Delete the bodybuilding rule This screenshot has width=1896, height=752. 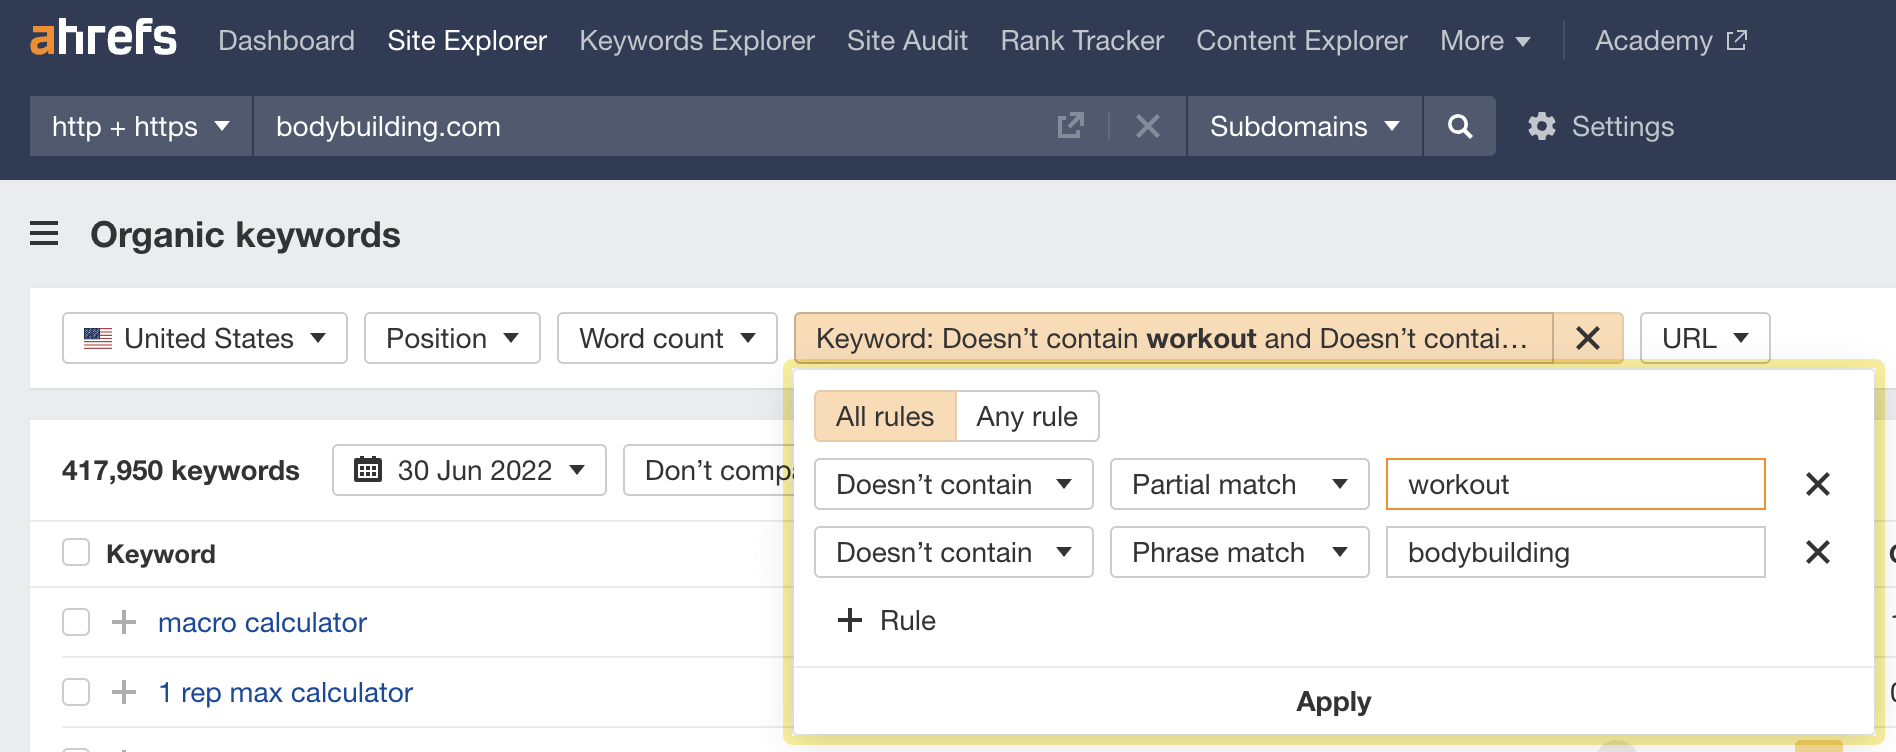[x=1818, y=552]
